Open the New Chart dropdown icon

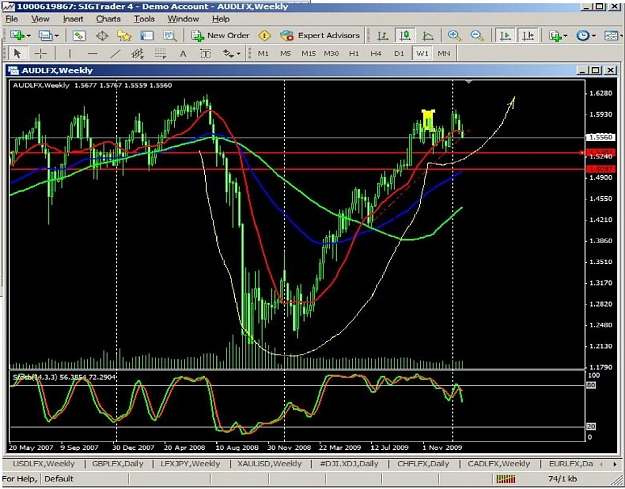tap(20, 35)
